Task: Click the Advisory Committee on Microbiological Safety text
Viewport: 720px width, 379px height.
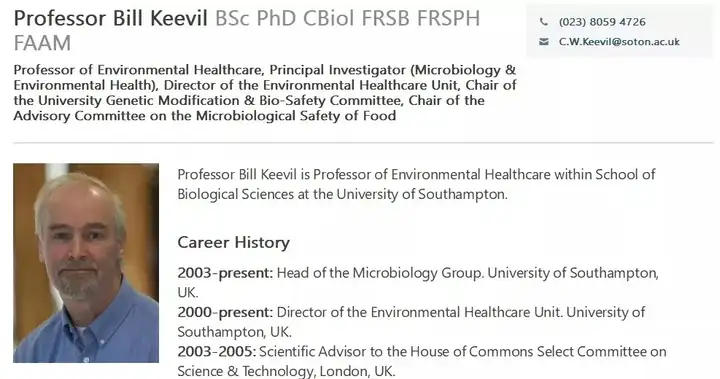Action: point(204,116)
